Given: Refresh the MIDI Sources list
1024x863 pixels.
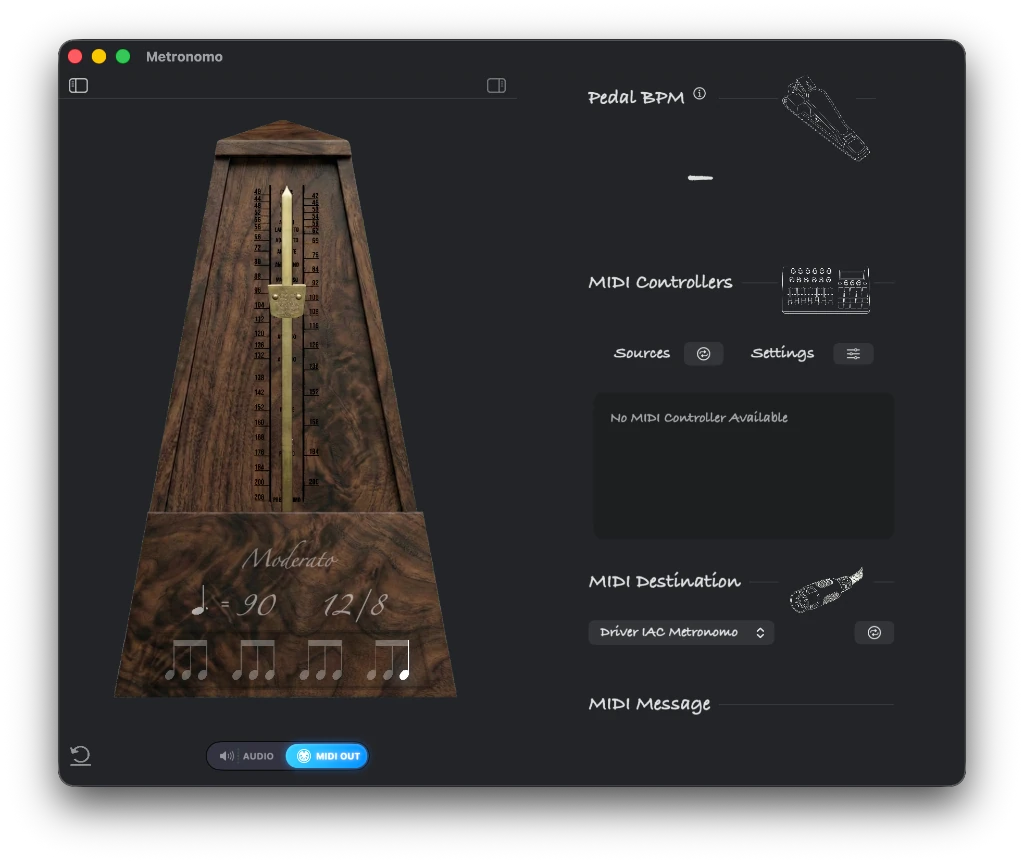Looking at the screenshot, I should 703,353.
